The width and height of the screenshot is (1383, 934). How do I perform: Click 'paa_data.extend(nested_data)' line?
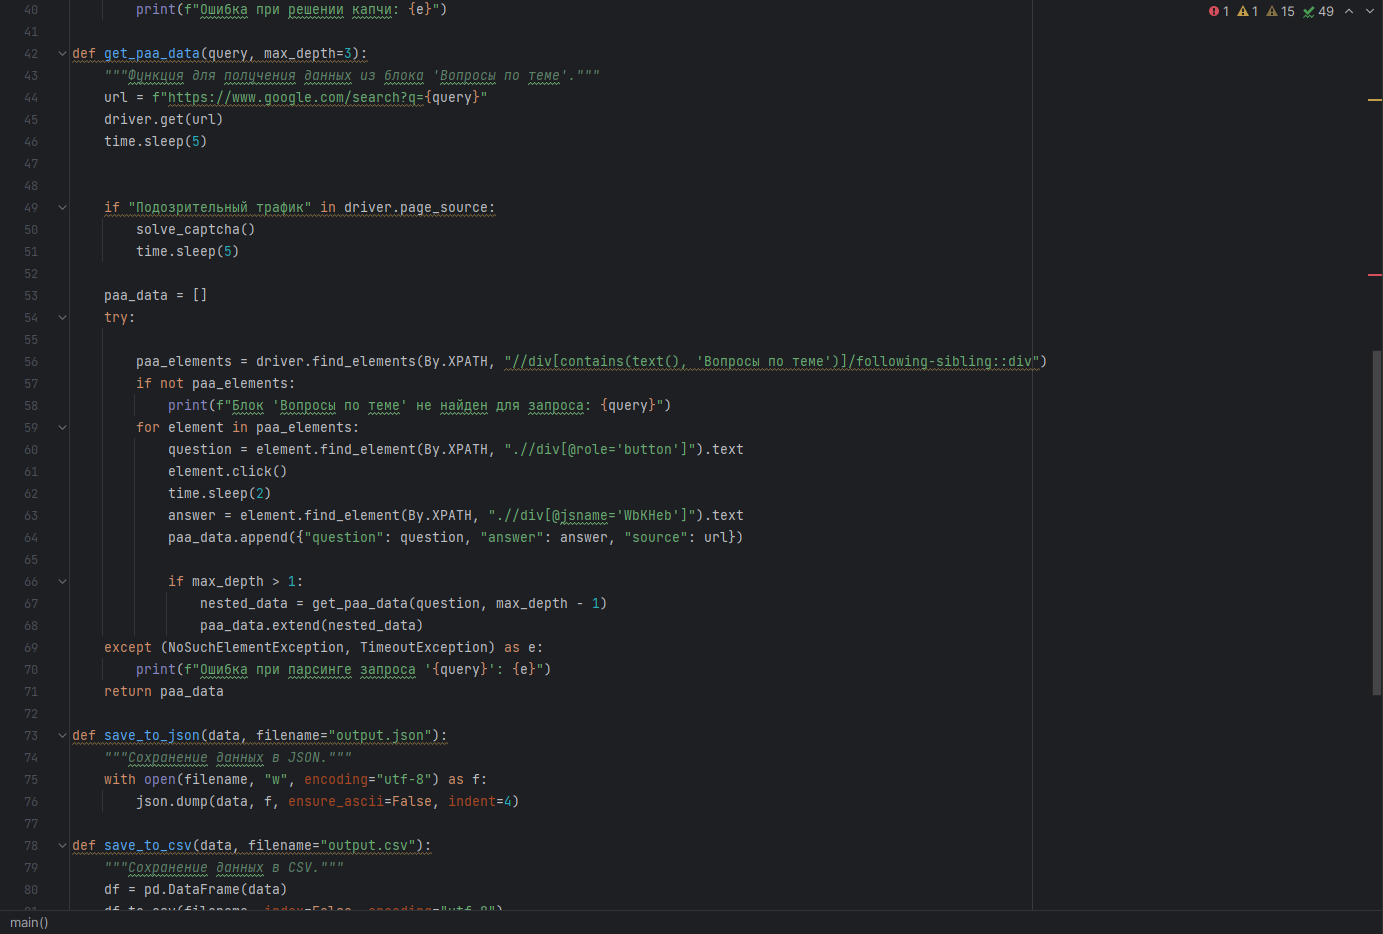(x=312, y=626)
